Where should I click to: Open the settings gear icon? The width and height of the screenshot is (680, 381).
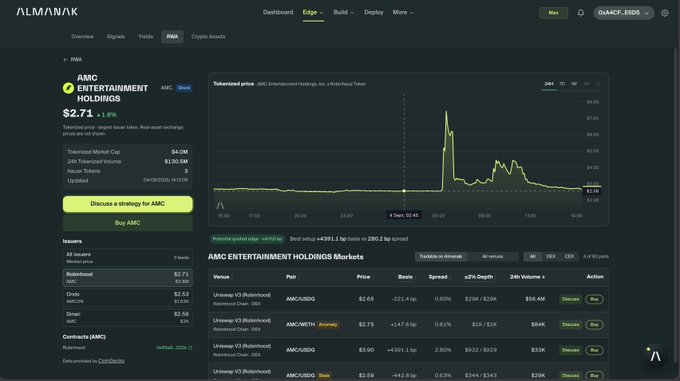click(664, 13)
